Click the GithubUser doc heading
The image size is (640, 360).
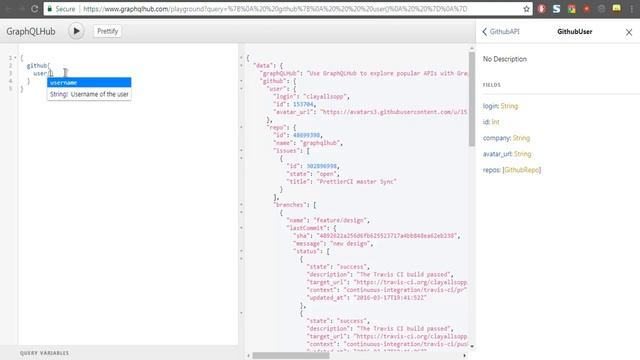pyautogui.click(x=575, y=31)
